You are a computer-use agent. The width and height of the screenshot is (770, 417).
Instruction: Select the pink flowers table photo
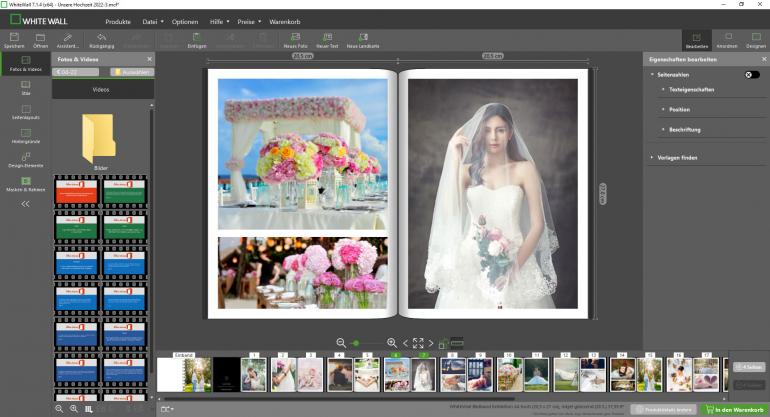(302, 273)
